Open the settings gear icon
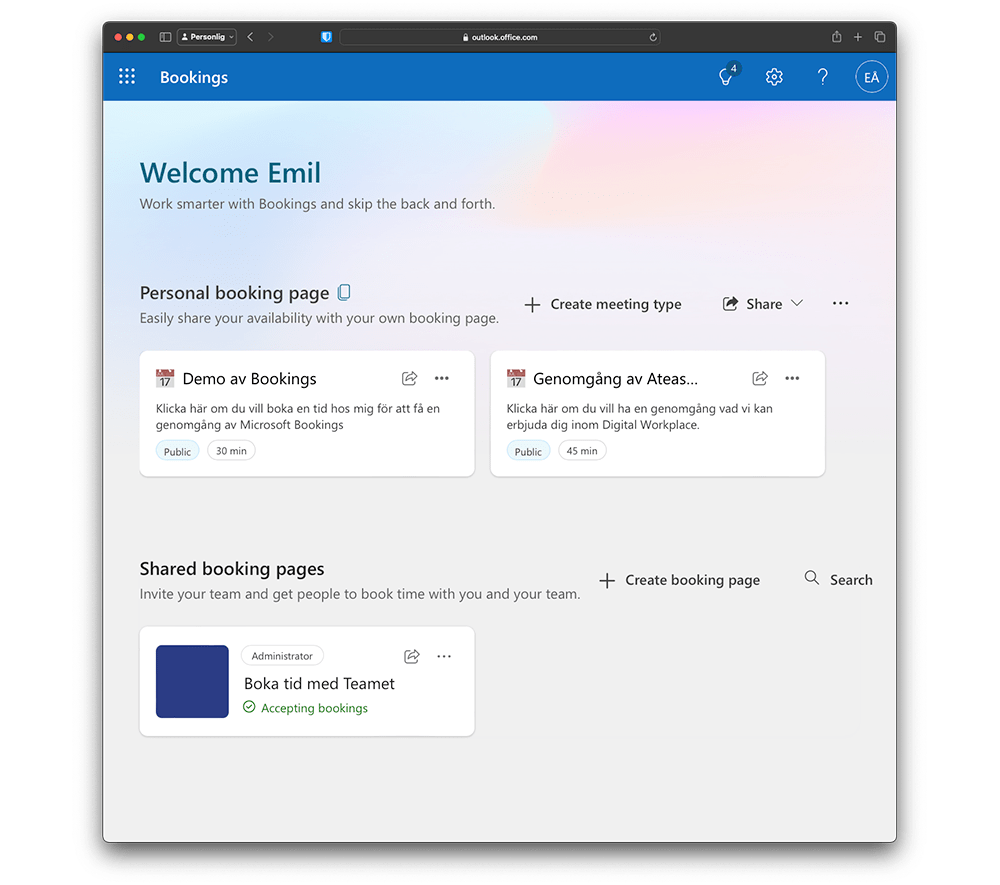Screen dimensions: 1000x885 point(774,77)
